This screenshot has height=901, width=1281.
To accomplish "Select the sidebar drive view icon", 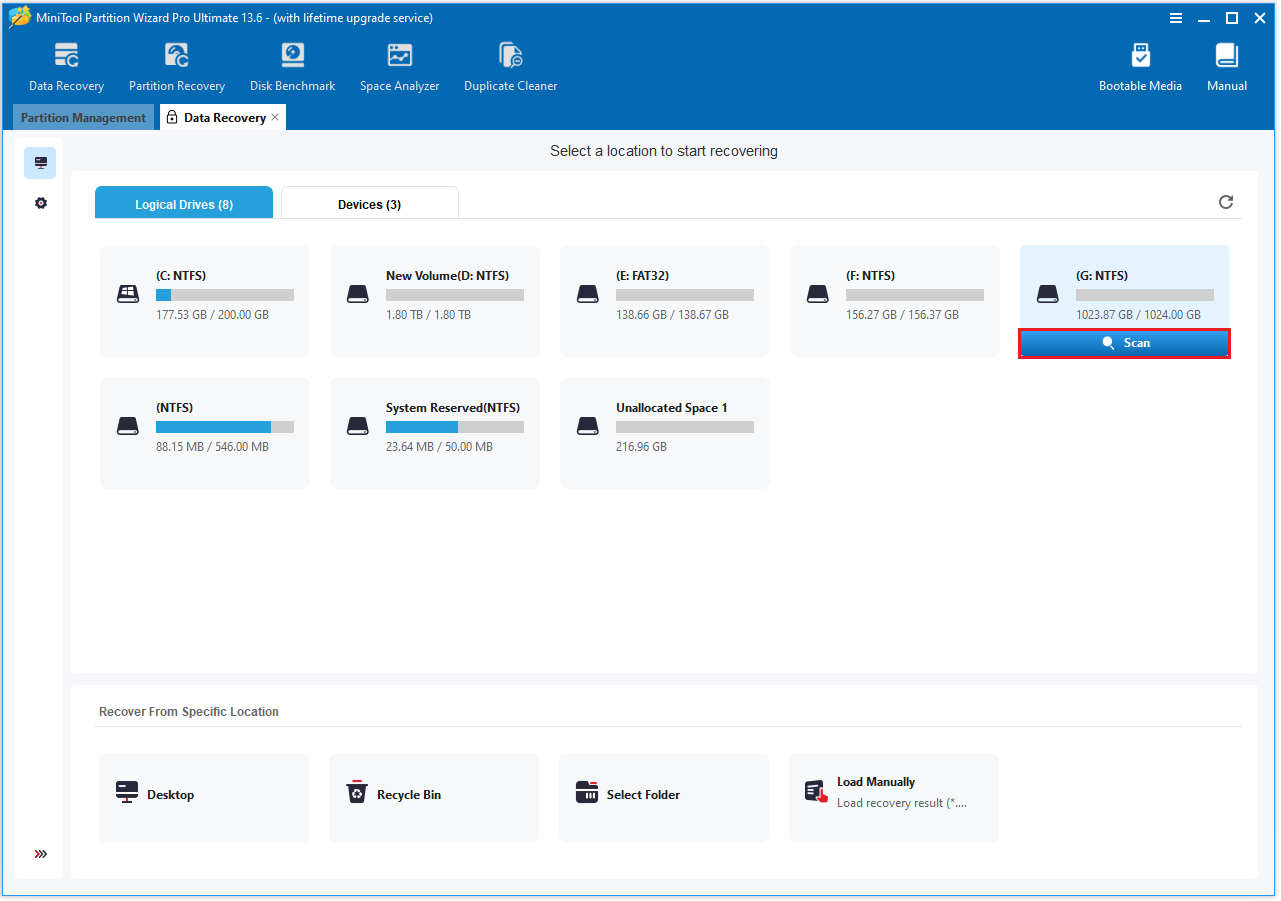I will coord(41,163).
